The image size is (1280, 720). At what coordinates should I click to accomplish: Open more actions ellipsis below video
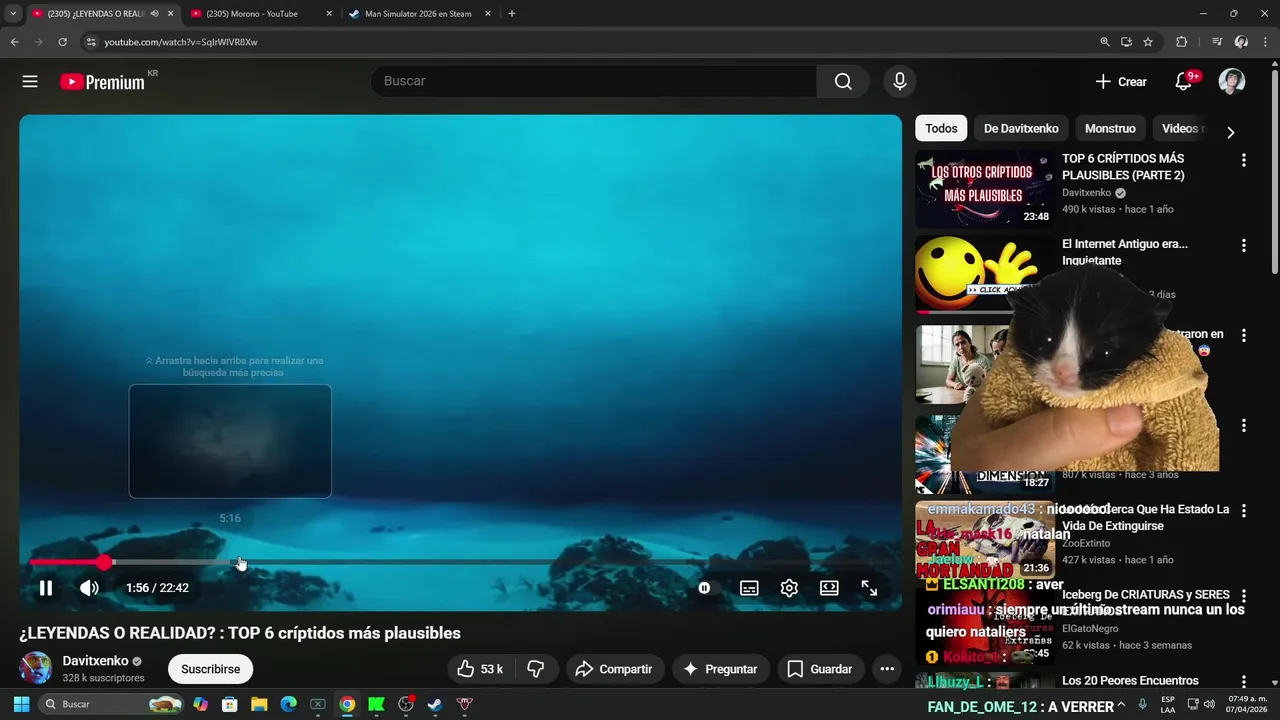887,669
